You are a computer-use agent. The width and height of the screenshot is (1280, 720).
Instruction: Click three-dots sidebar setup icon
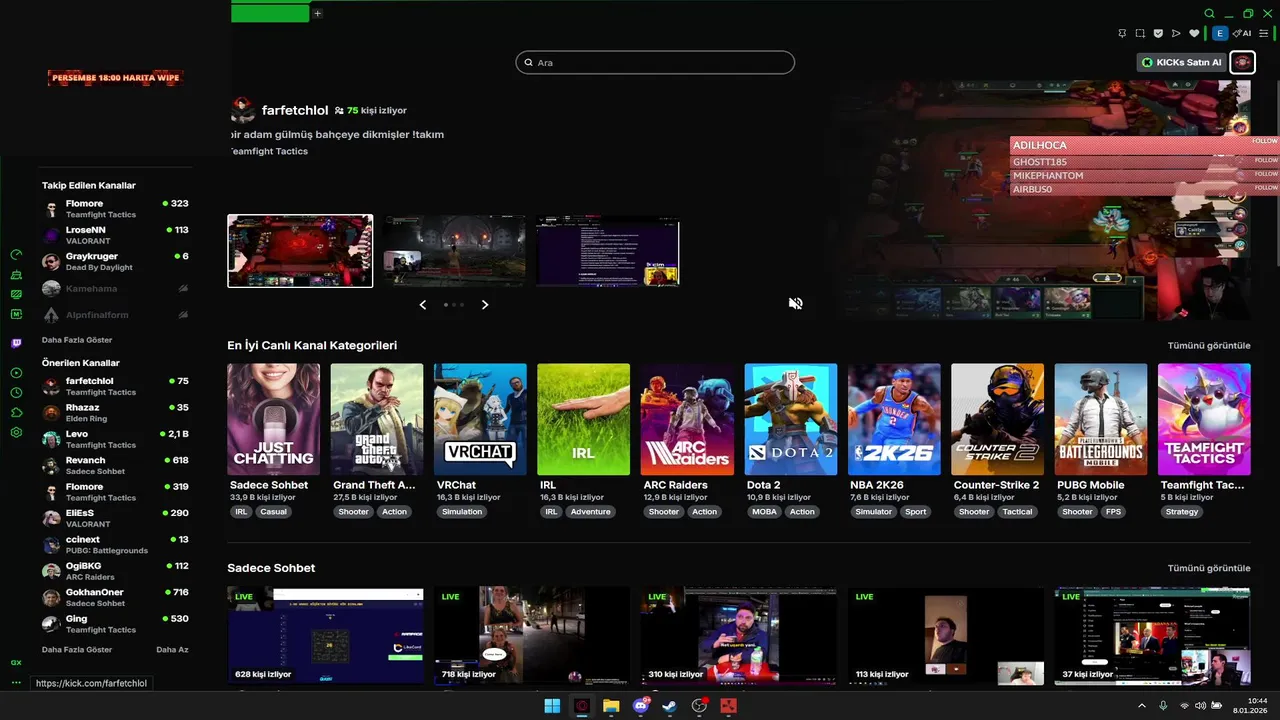tap(16, 683)
